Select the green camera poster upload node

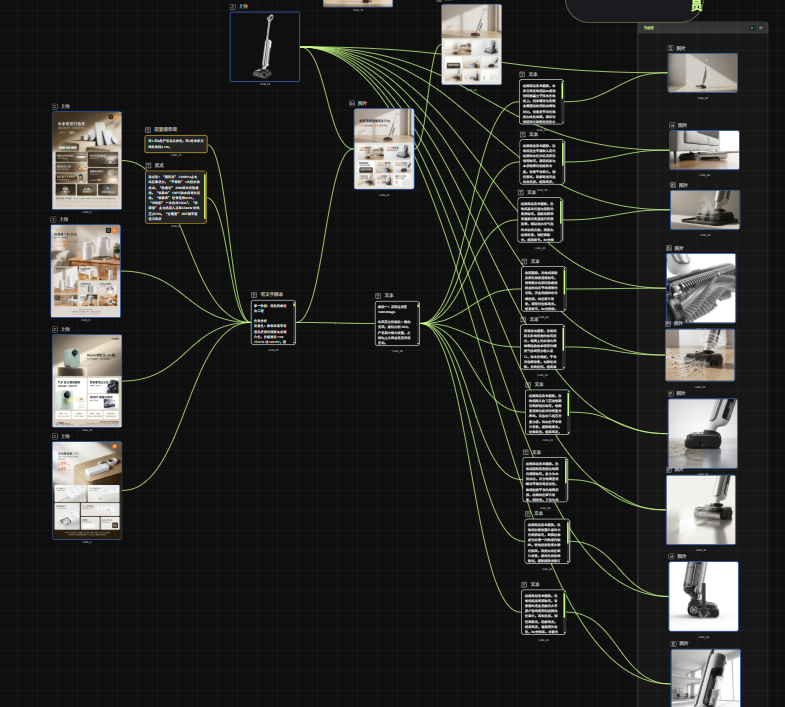tap(86, 381)
